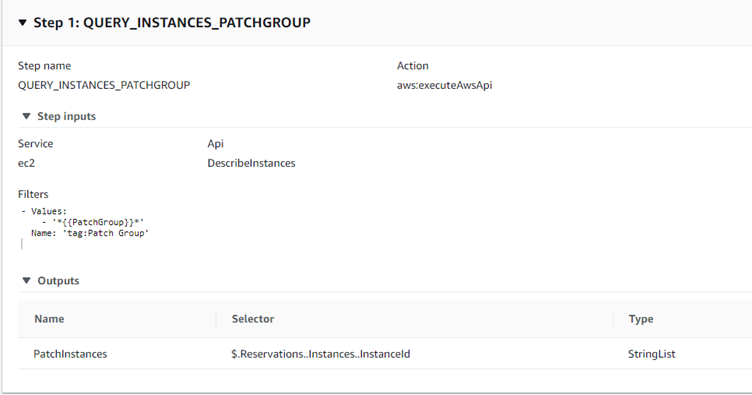
Task: Select the aws:executeAwsApi action value
Action: (x=445, y=85)
